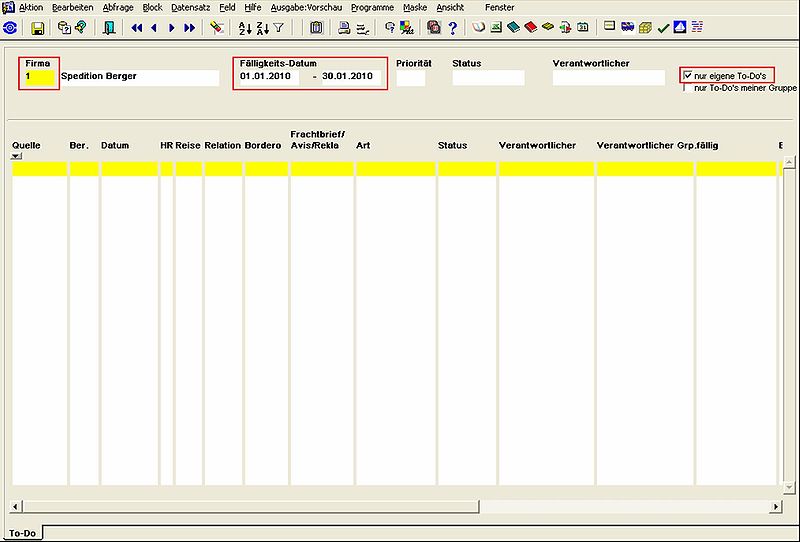Jump to first record double-left arrow

(x=137, y=28)
